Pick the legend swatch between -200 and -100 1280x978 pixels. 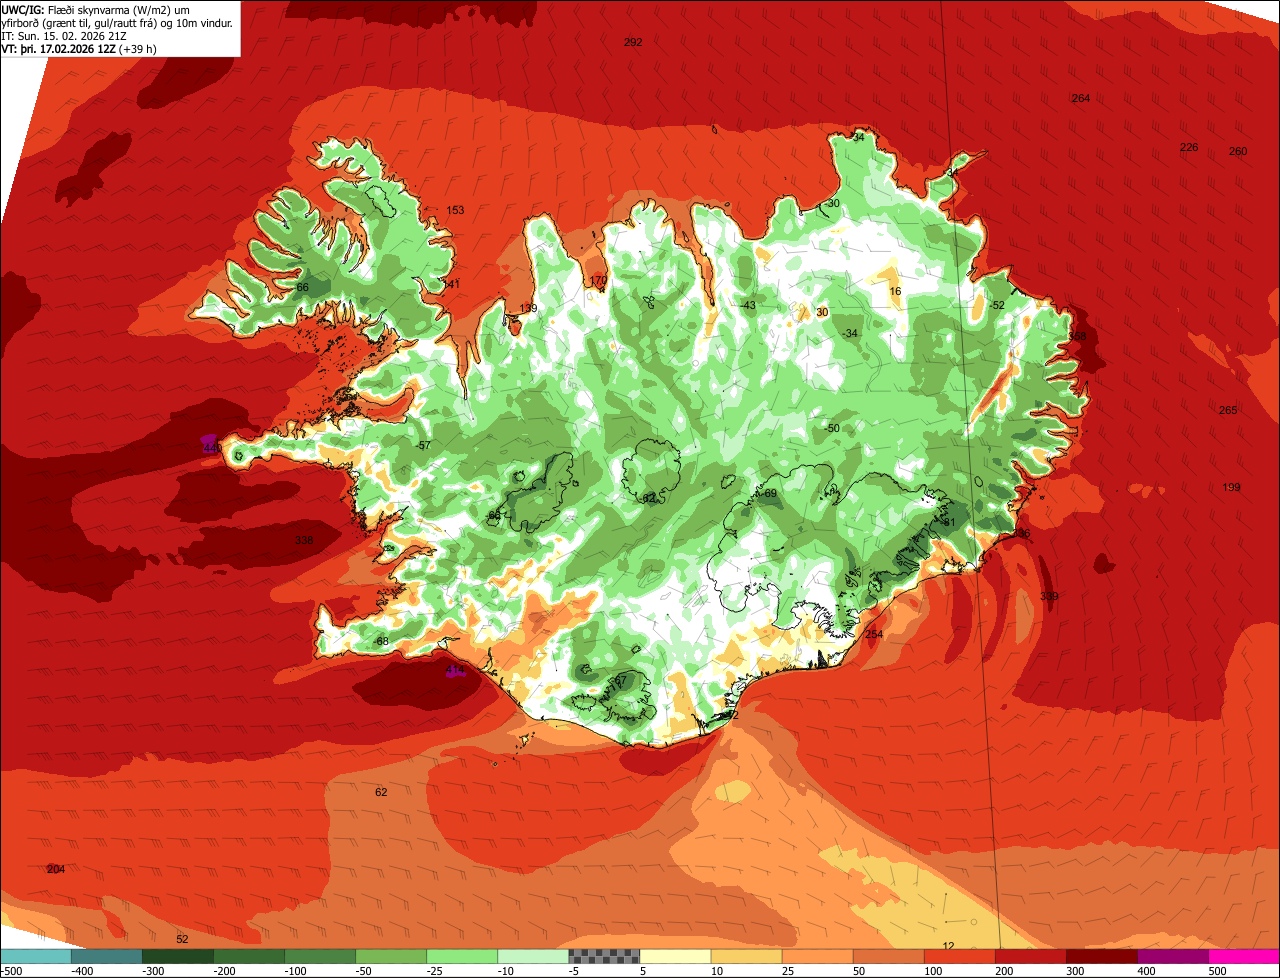249,956
